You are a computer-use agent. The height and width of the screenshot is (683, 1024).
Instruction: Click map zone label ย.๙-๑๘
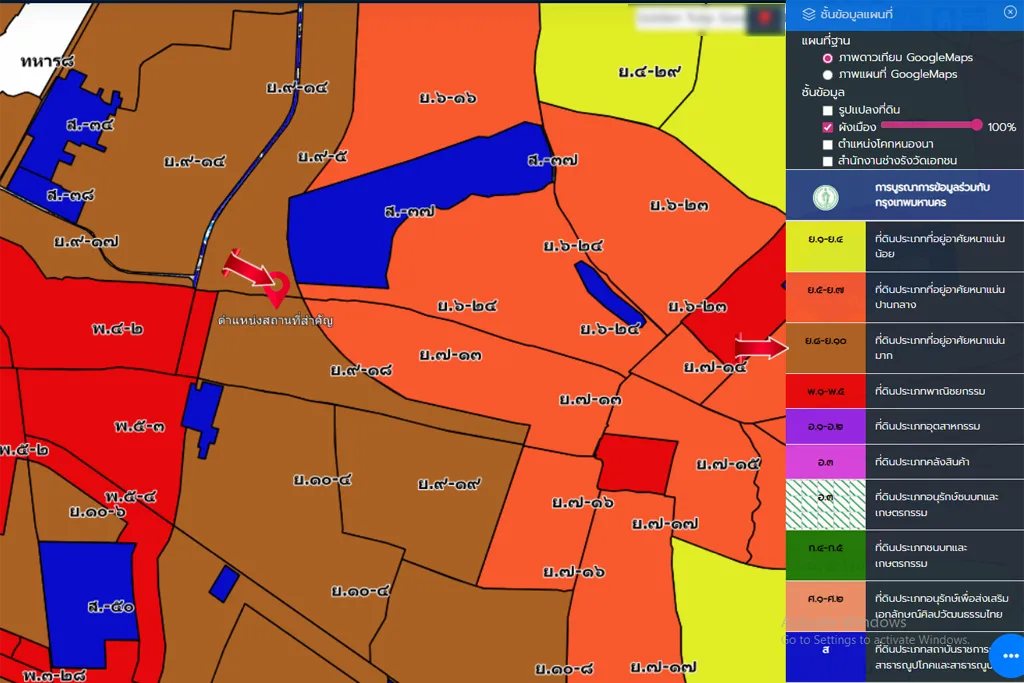361,370
